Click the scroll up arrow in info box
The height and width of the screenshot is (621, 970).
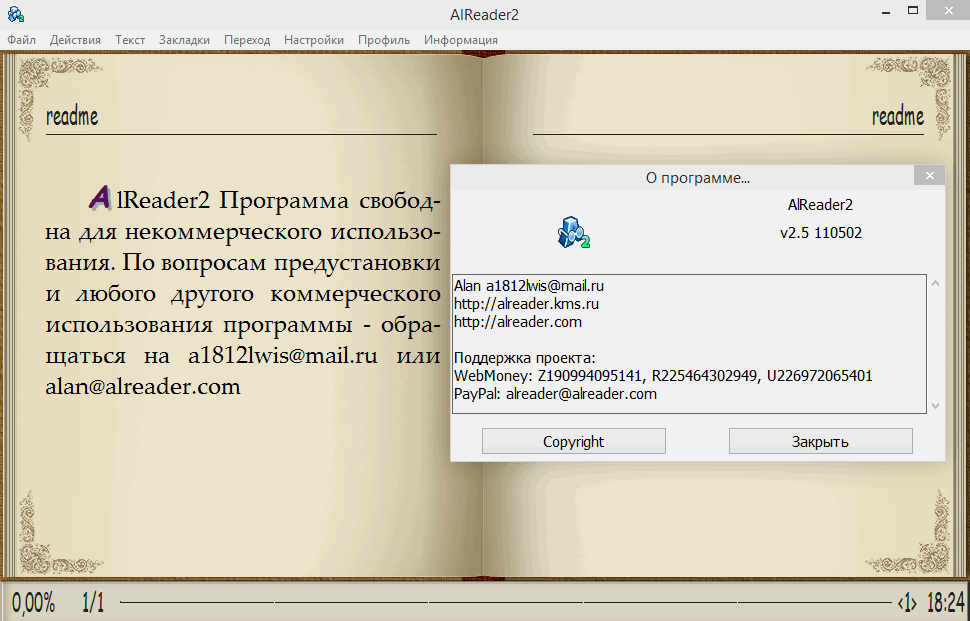pos(935,283)
